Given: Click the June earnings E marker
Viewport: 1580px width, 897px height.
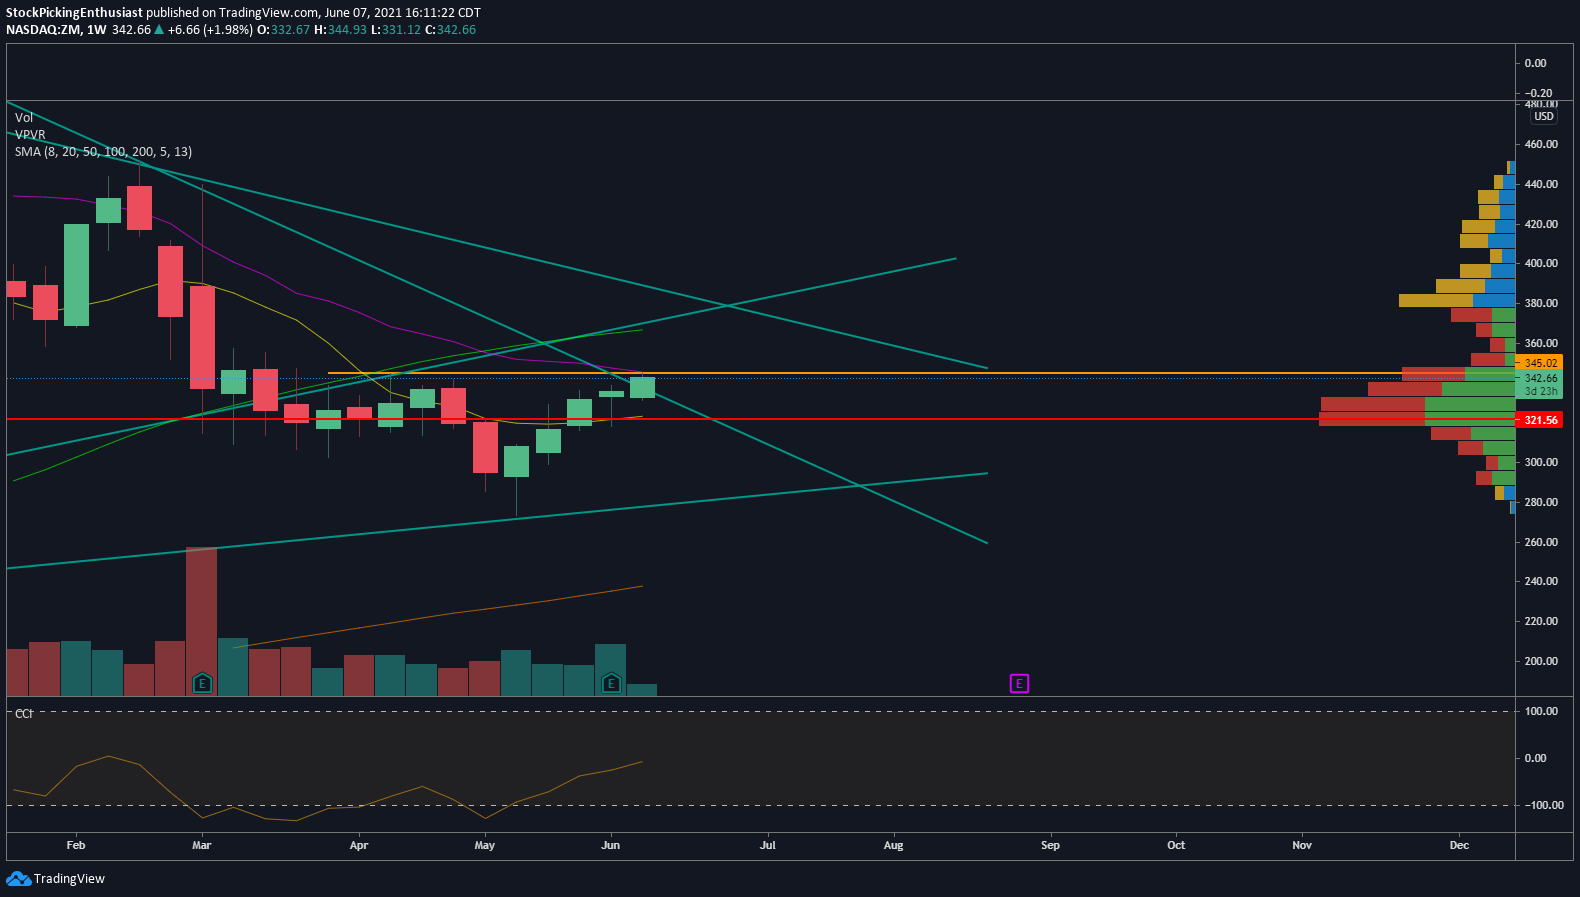Looking at the screenshot, I should 611,684.
